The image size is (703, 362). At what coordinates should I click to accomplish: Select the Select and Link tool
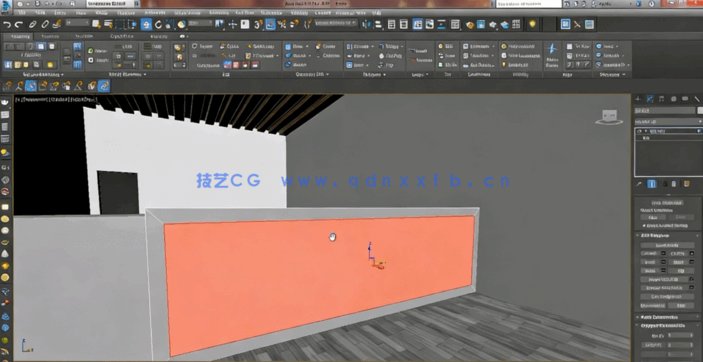click(x=33, y=25)
